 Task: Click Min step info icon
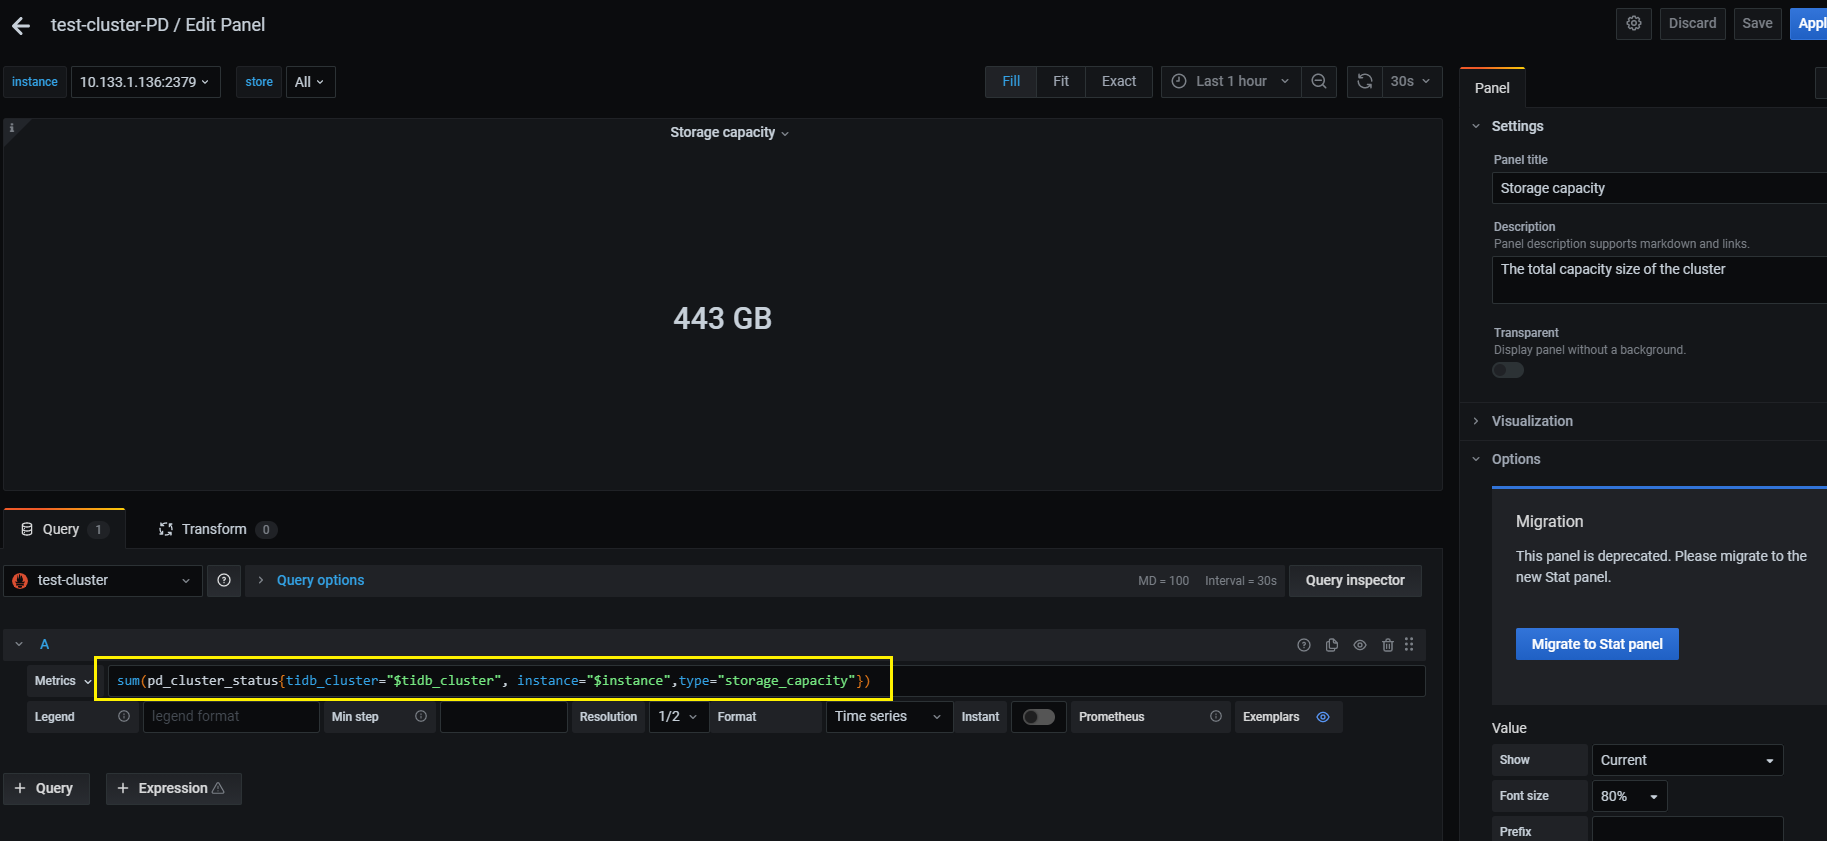[x=421, y=717]
